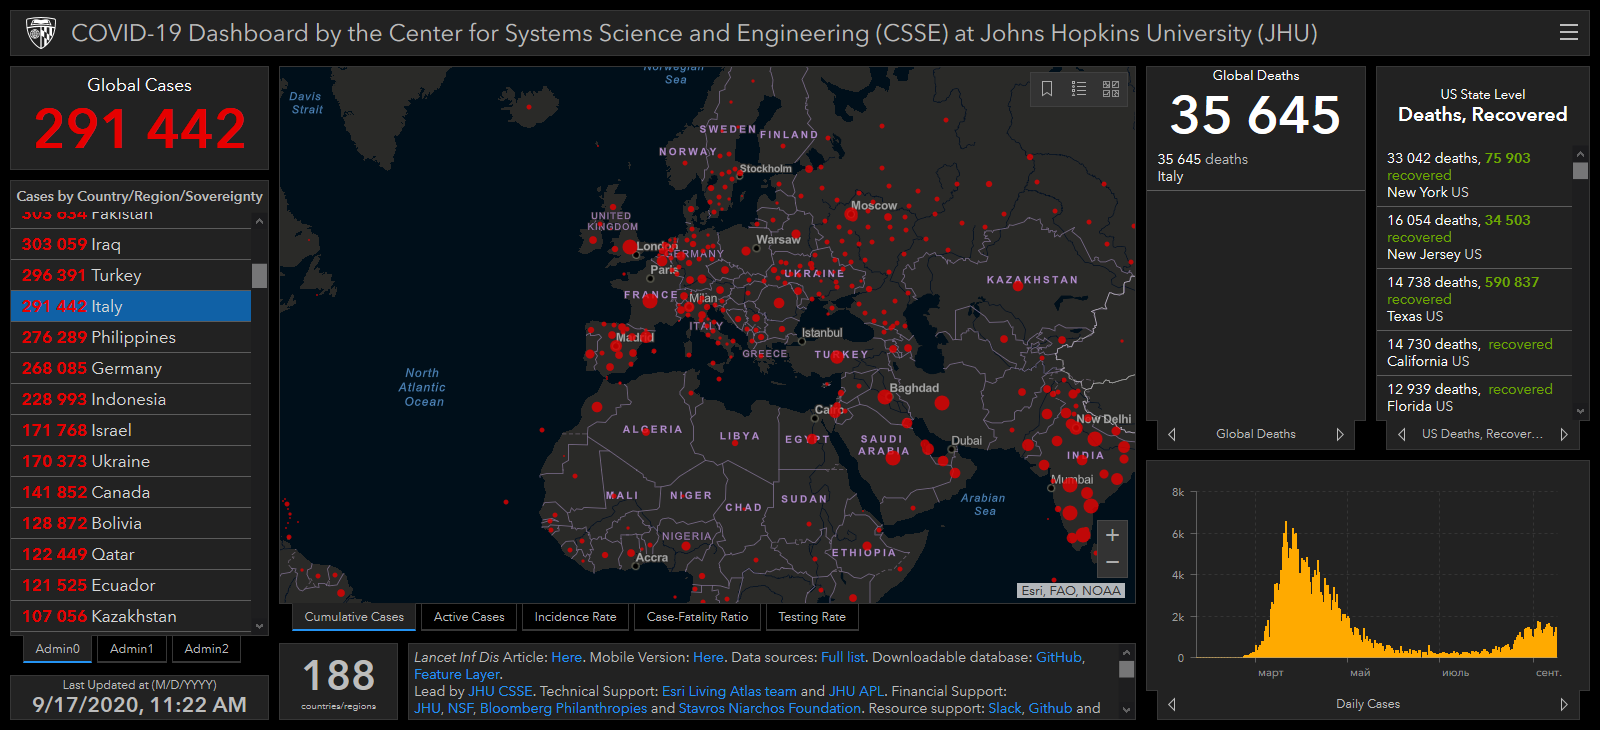Click the highlighted Italy row
This screenshot has height=730, width=1600.
coord(131,306)
